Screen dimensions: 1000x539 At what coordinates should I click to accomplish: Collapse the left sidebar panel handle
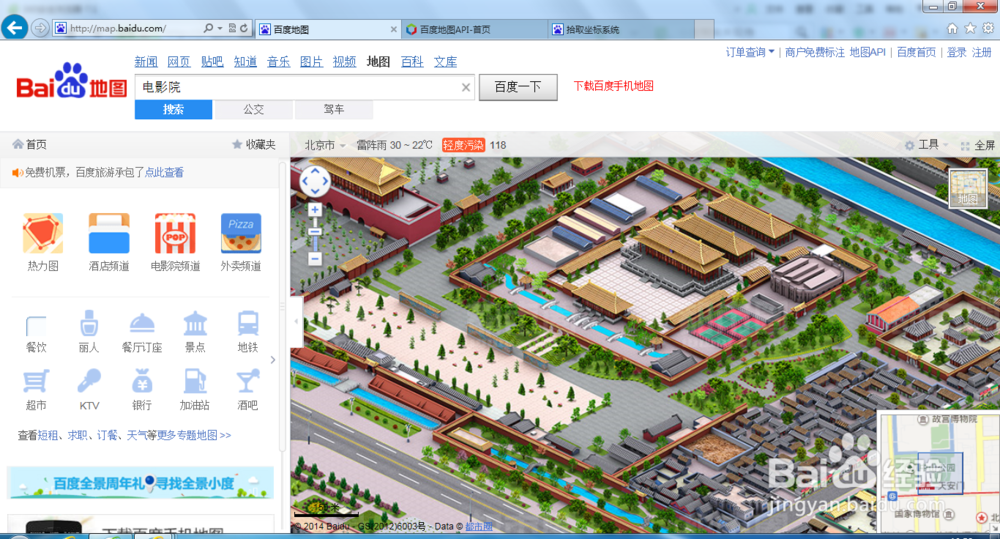296,321
